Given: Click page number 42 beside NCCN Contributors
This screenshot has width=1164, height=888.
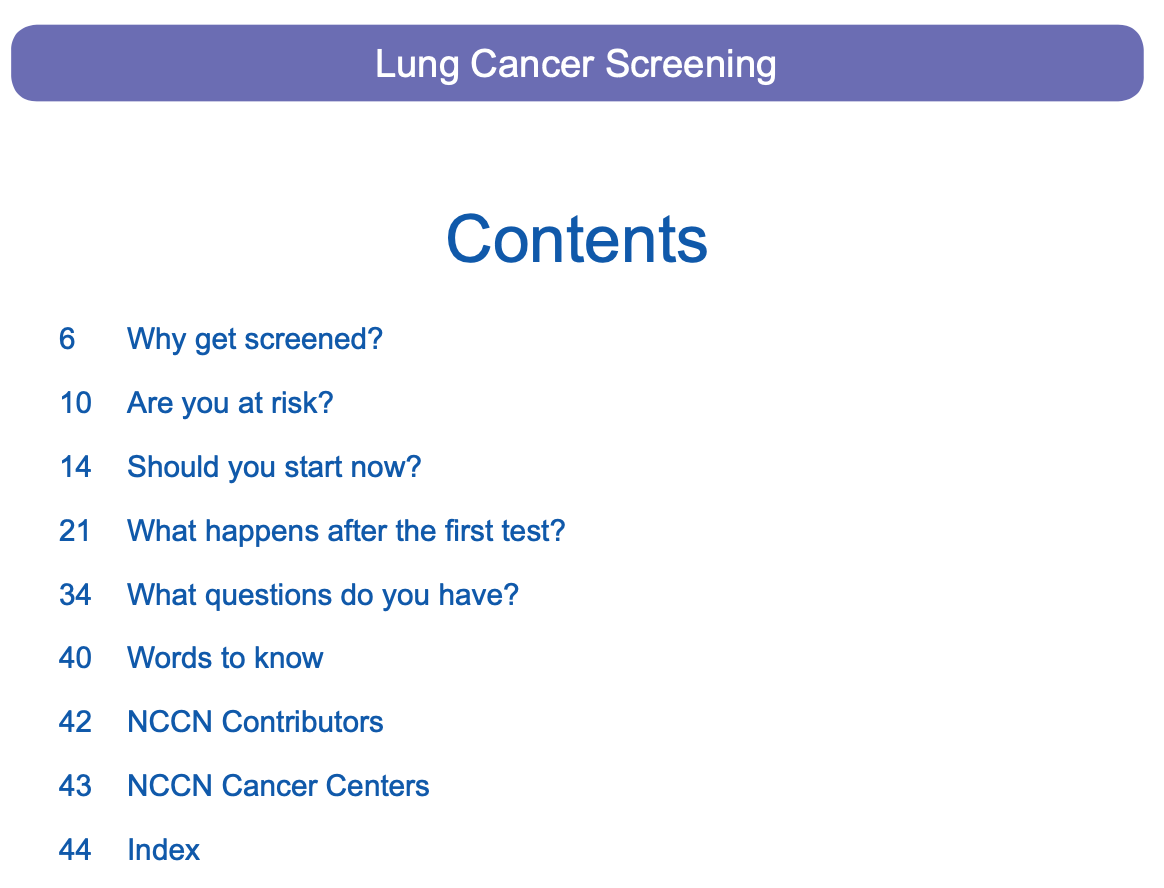Looking at the screenshot, I should [x=75, y=722].
